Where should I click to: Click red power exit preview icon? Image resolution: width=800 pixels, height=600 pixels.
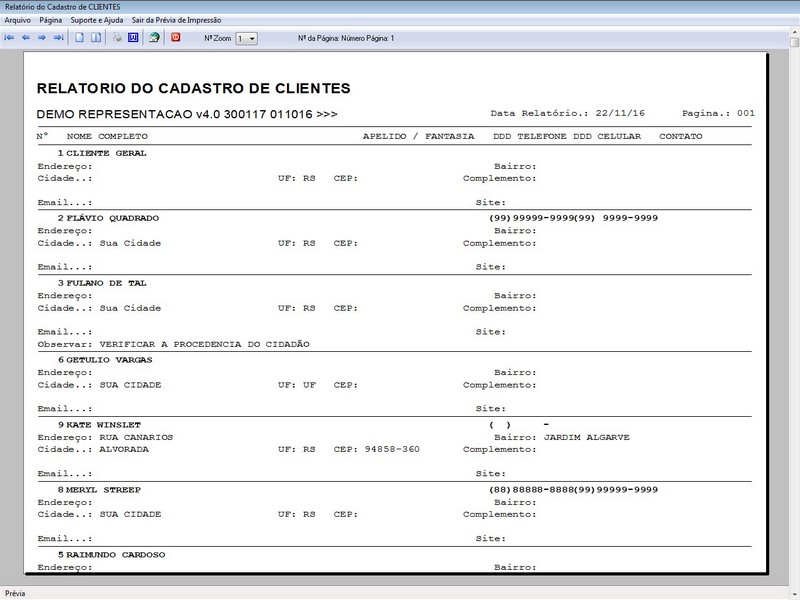(x=176, y=38)
